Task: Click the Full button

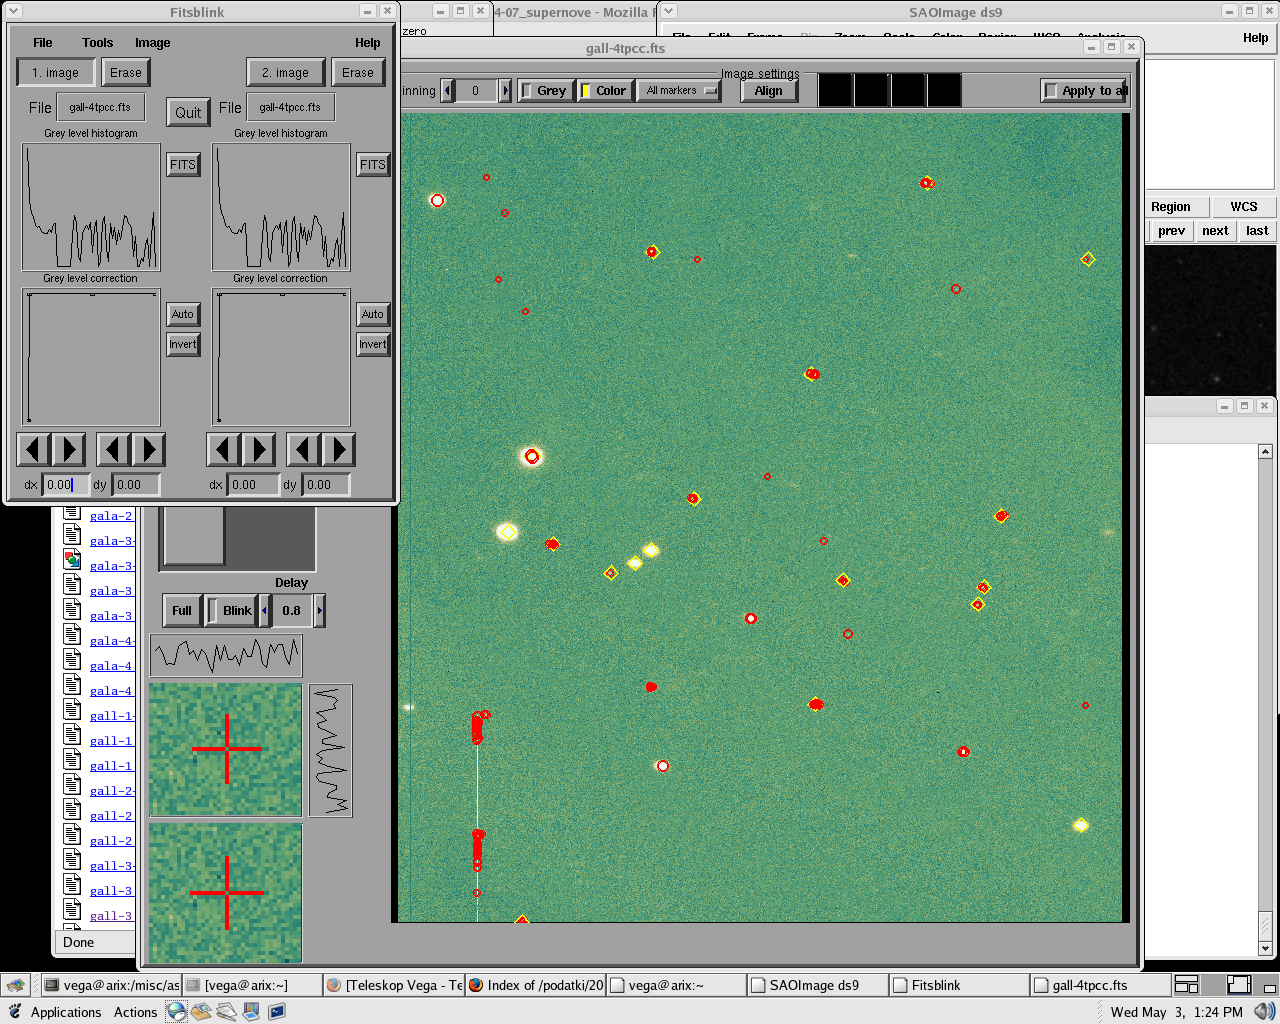Action: click(182, 611)
